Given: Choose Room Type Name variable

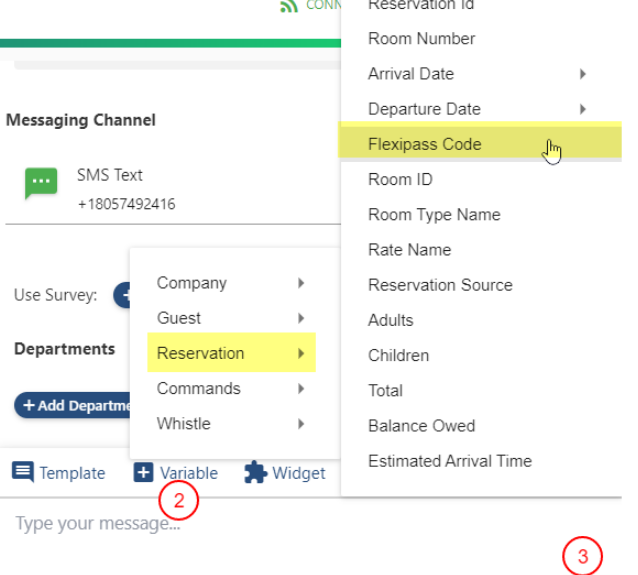Looking at the screenshot, I should pyautogui.click(x=434, y=215).
